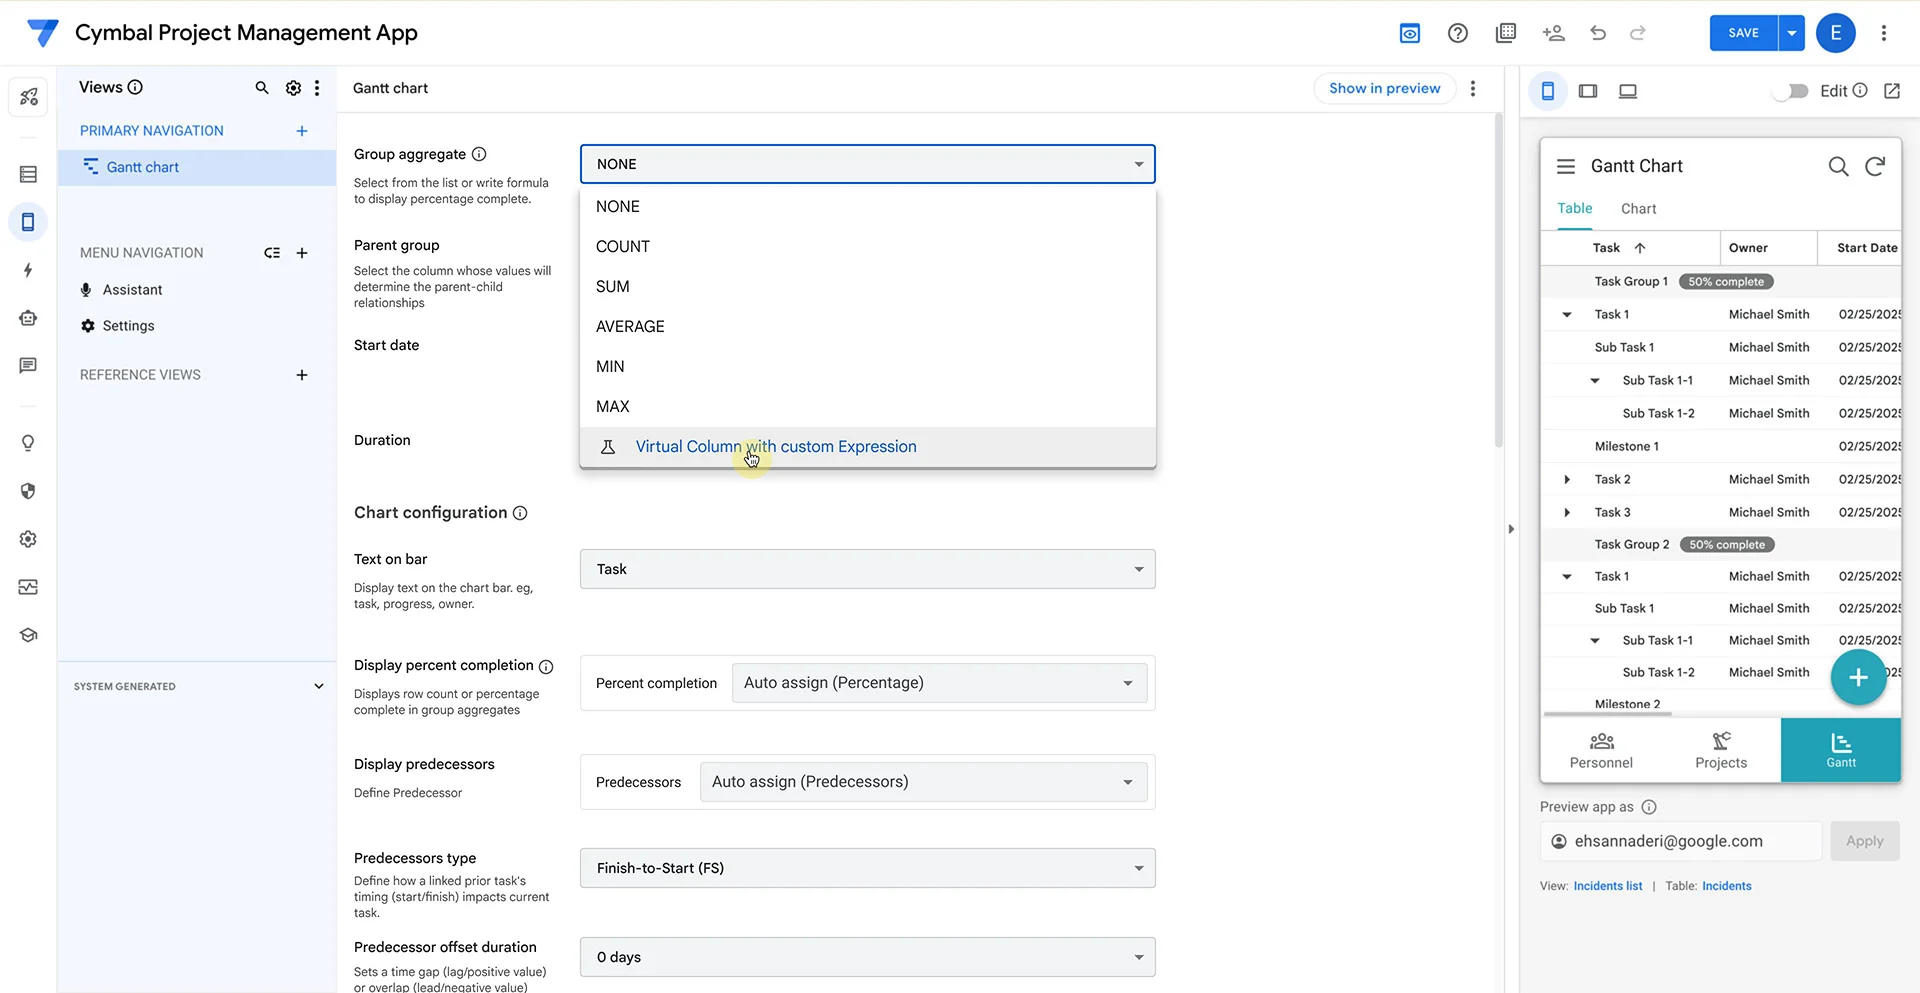The image size is (1920, 993).
Task: Select AVERAGE from aggregate list
Action: point(868,327)
